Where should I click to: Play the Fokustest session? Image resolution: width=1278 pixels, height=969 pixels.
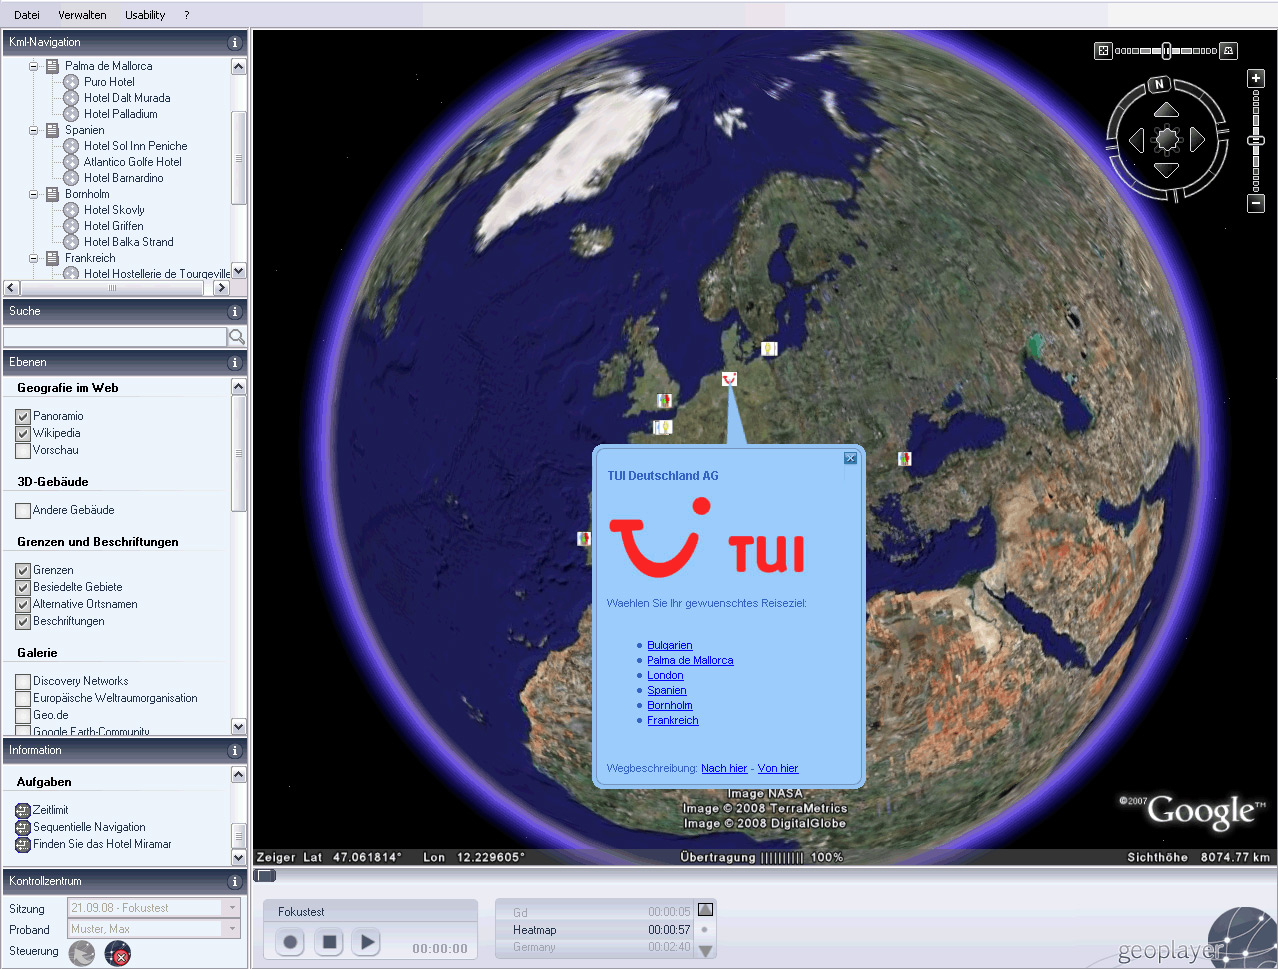coord(367,941)
